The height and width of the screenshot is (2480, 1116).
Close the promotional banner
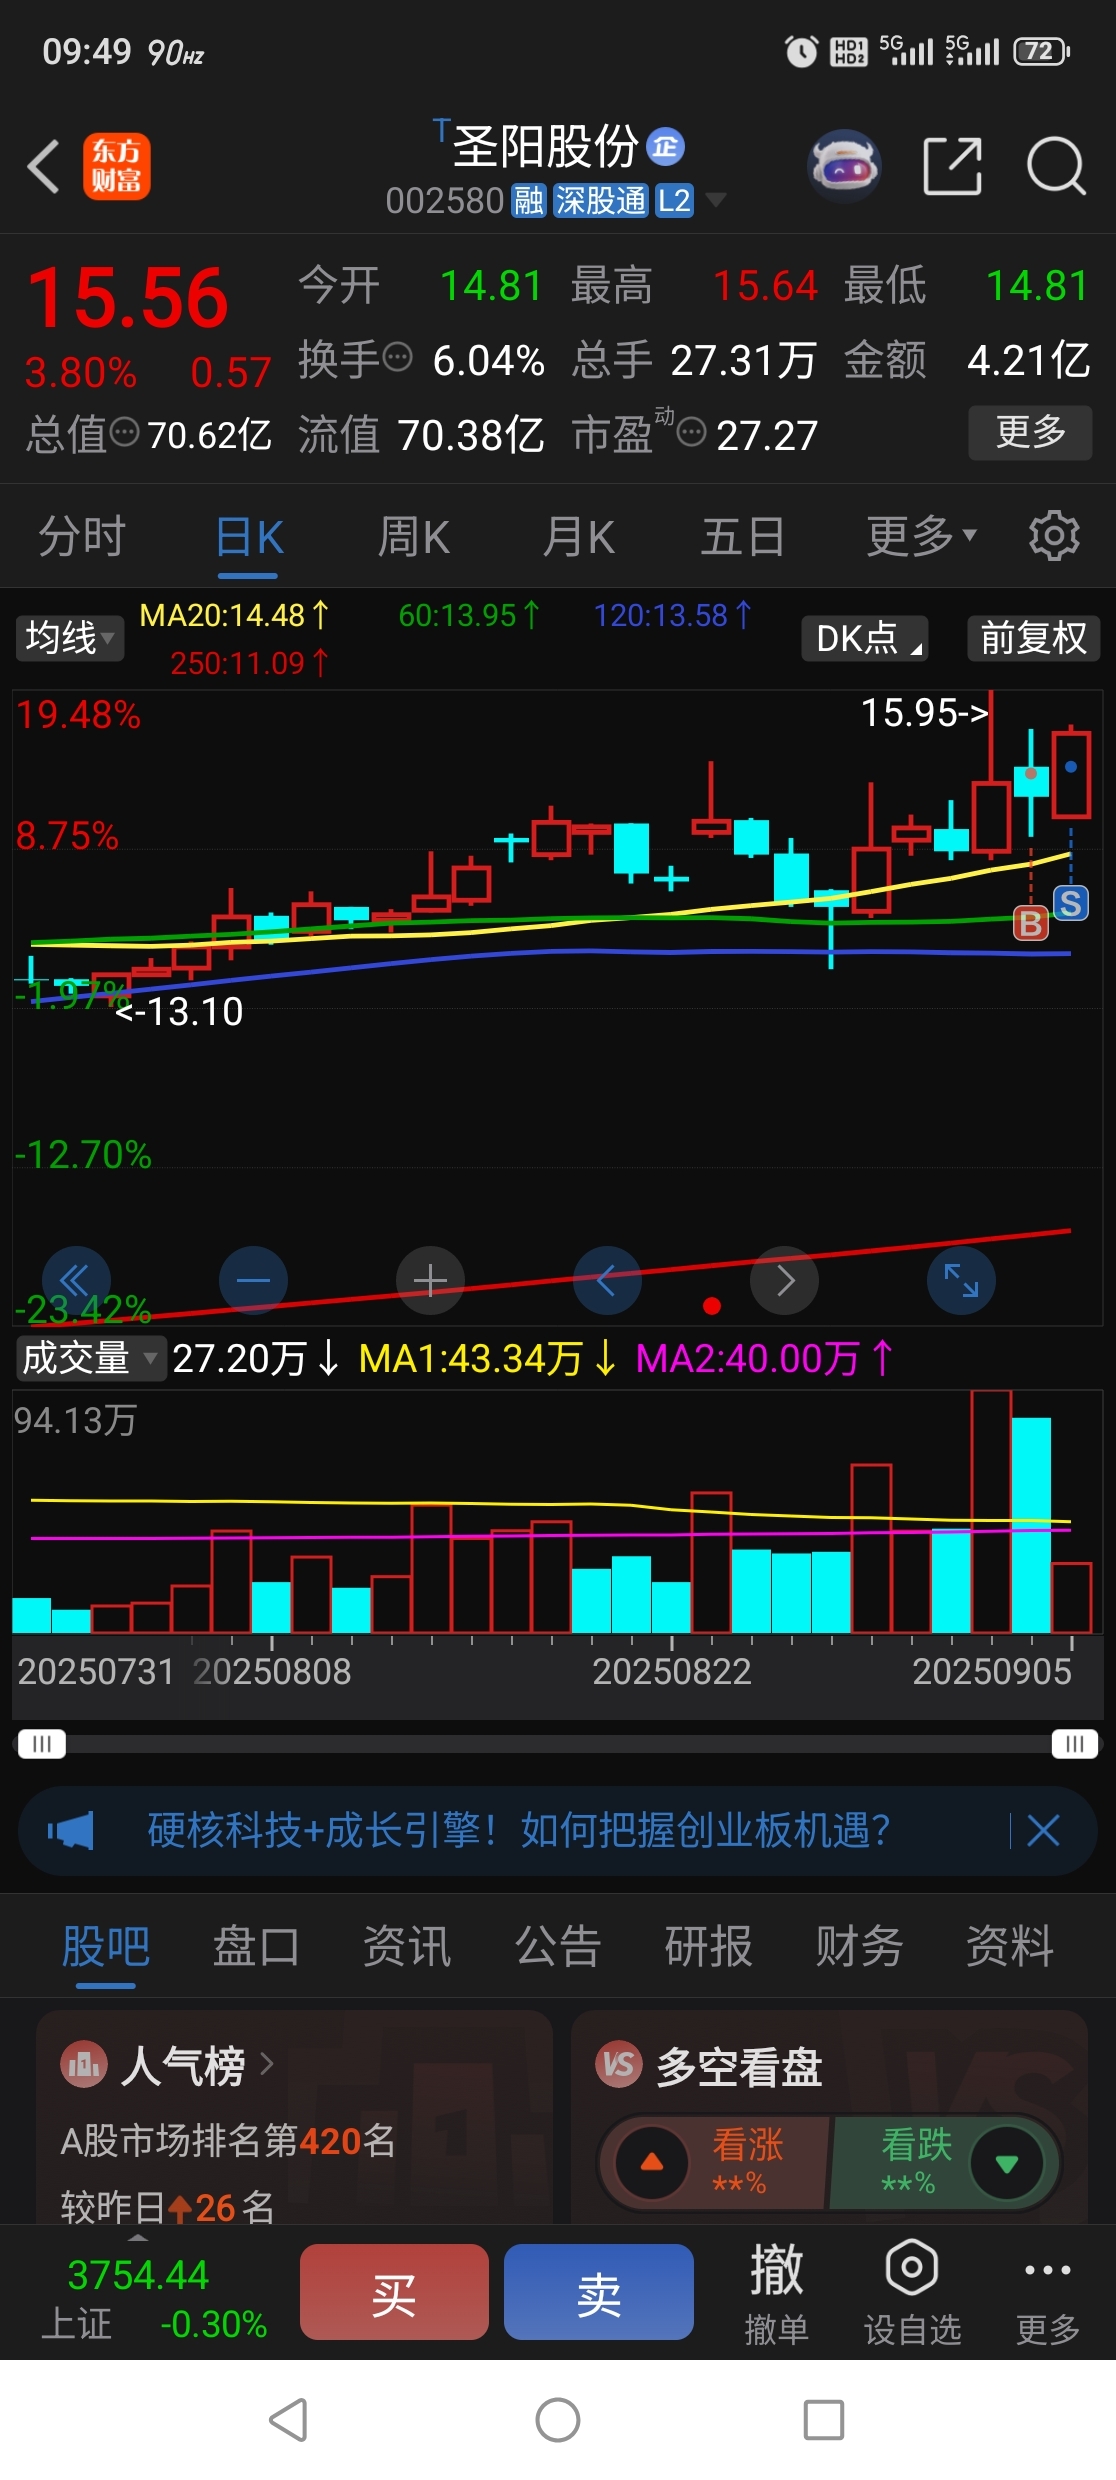[x=1043, y=1831]
